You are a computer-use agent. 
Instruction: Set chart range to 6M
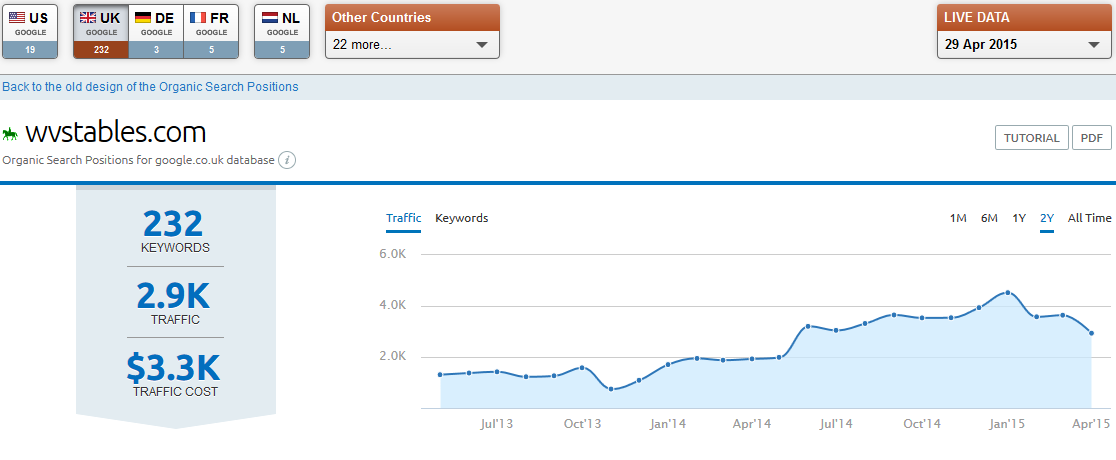click(989, 219)
